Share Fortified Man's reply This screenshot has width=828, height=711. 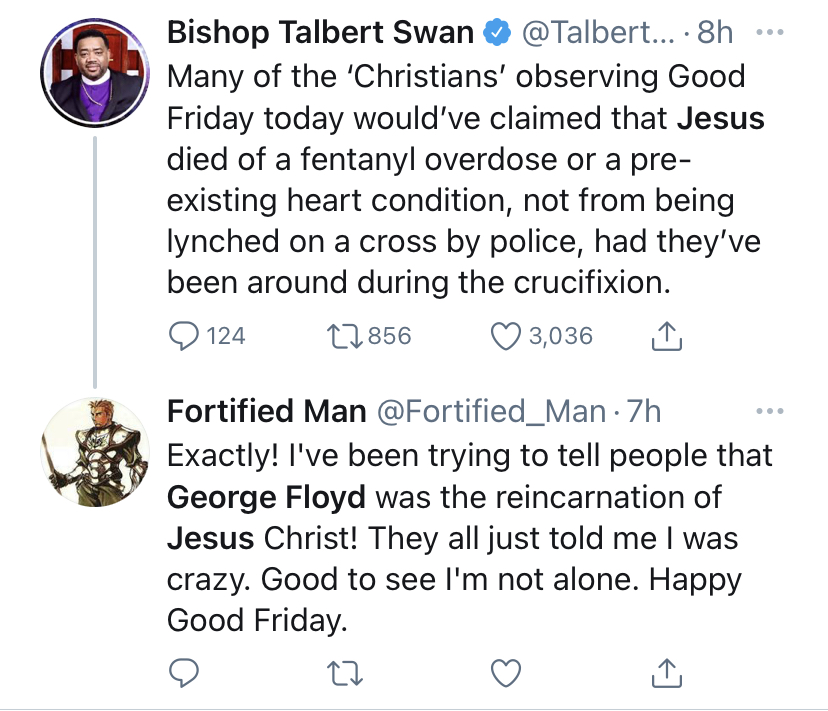(666, 672)
